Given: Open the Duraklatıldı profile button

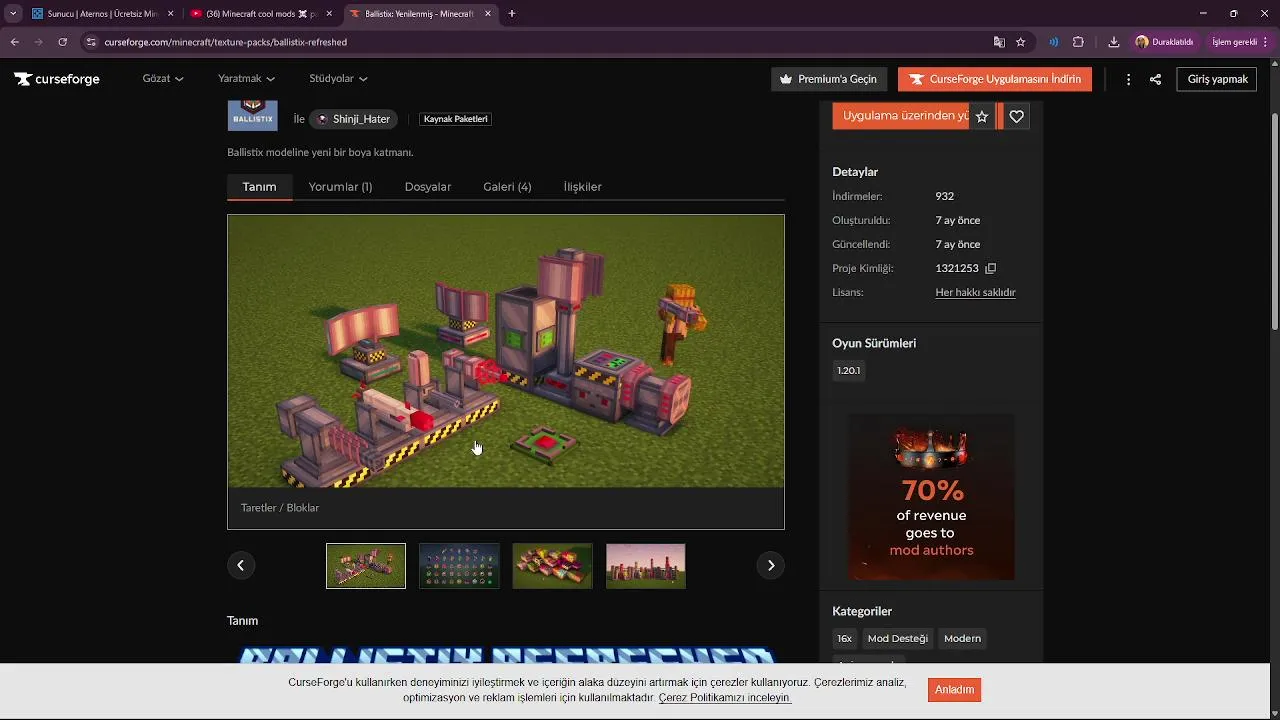Looking at the screenshot, I should (1164, 42).
